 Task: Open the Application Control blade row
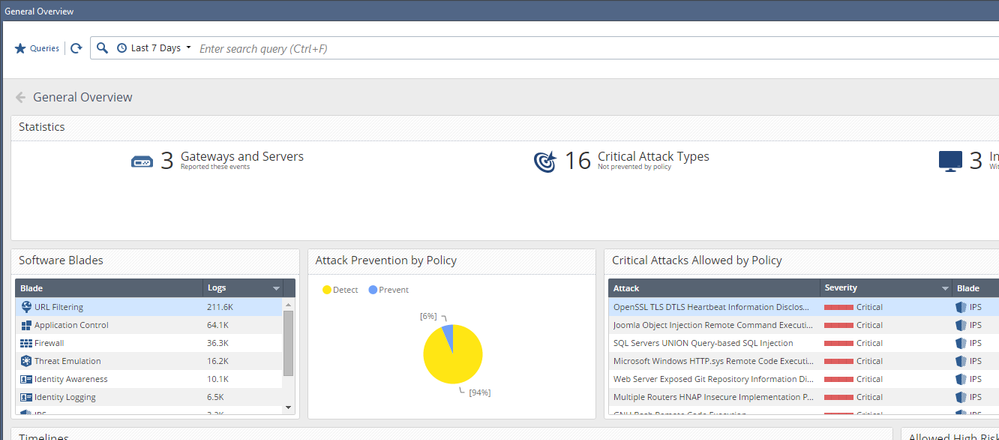pyautogui.click(x=71, y=325)
